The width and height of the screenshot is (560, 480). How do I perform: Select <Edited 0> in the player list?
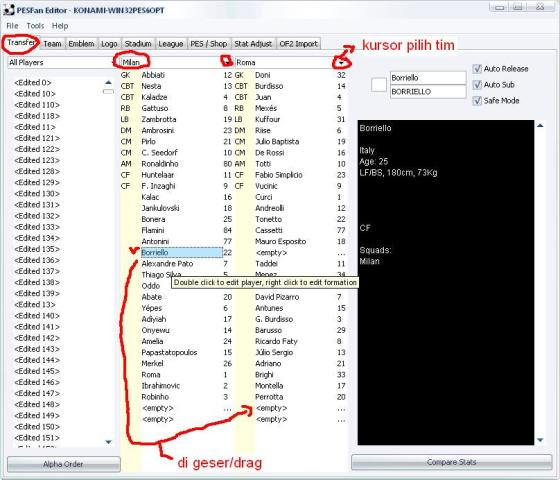pos(33,82)
